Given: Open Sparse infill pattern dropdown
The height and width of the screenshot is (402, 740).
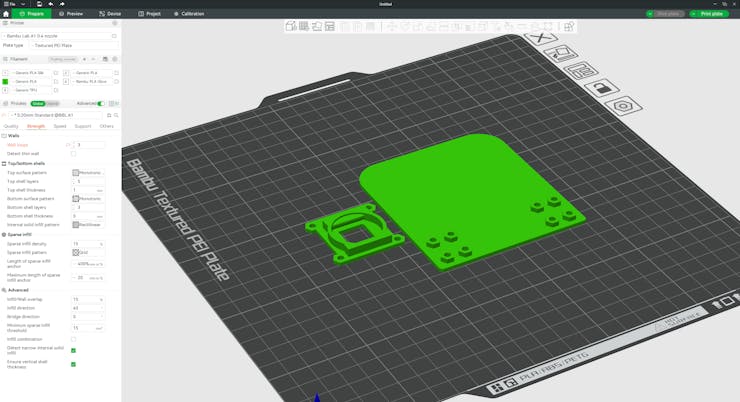Looking at the screenshot, I should point(88,253).
